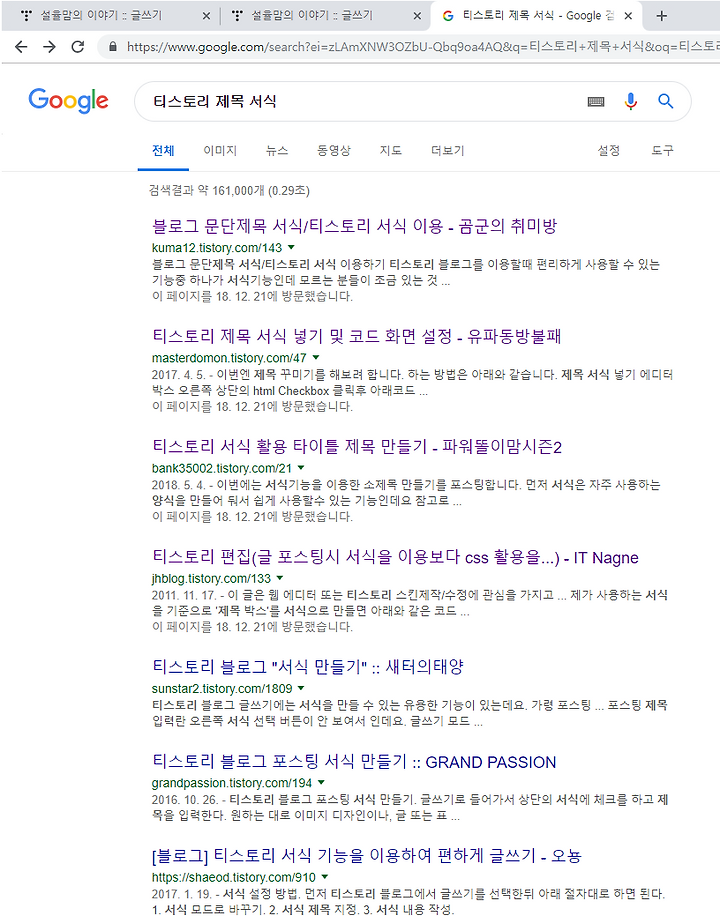Open result [블로그] 티스토리 서식 기능을 이용하여 편하게 글쓰기

pos(367,856)
